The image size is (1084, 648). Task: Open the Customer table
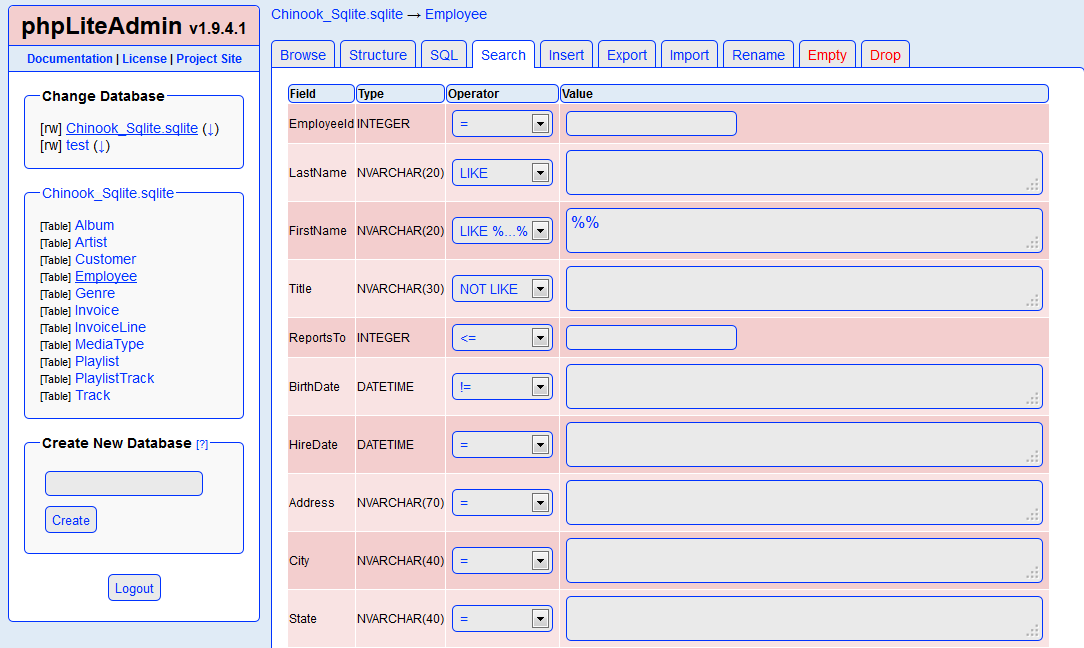(105, 259)
